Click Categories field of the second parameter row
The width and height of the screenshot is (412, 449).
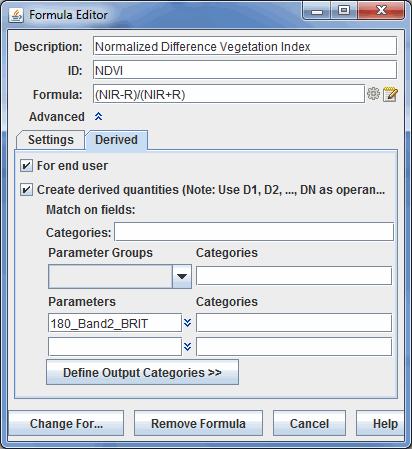coord(294,347)
